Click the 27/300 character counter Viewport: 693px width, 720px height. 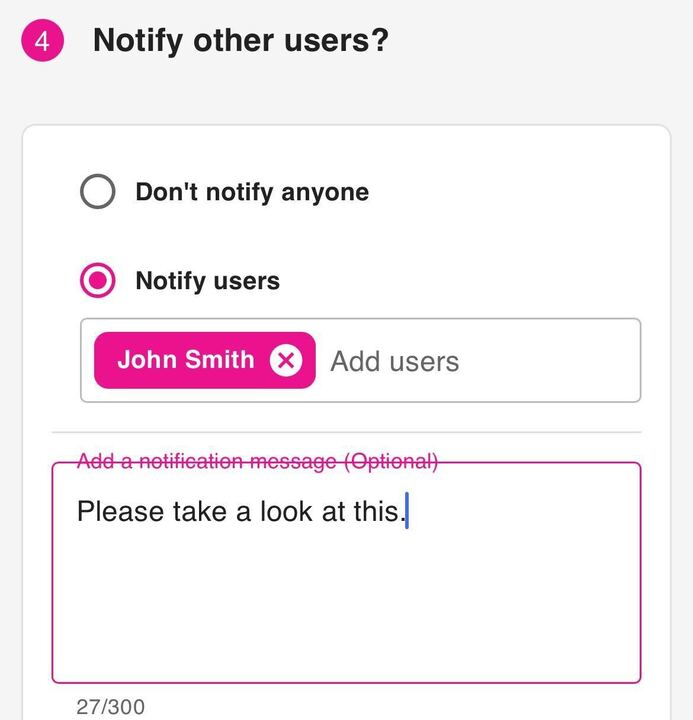(110, 707)
